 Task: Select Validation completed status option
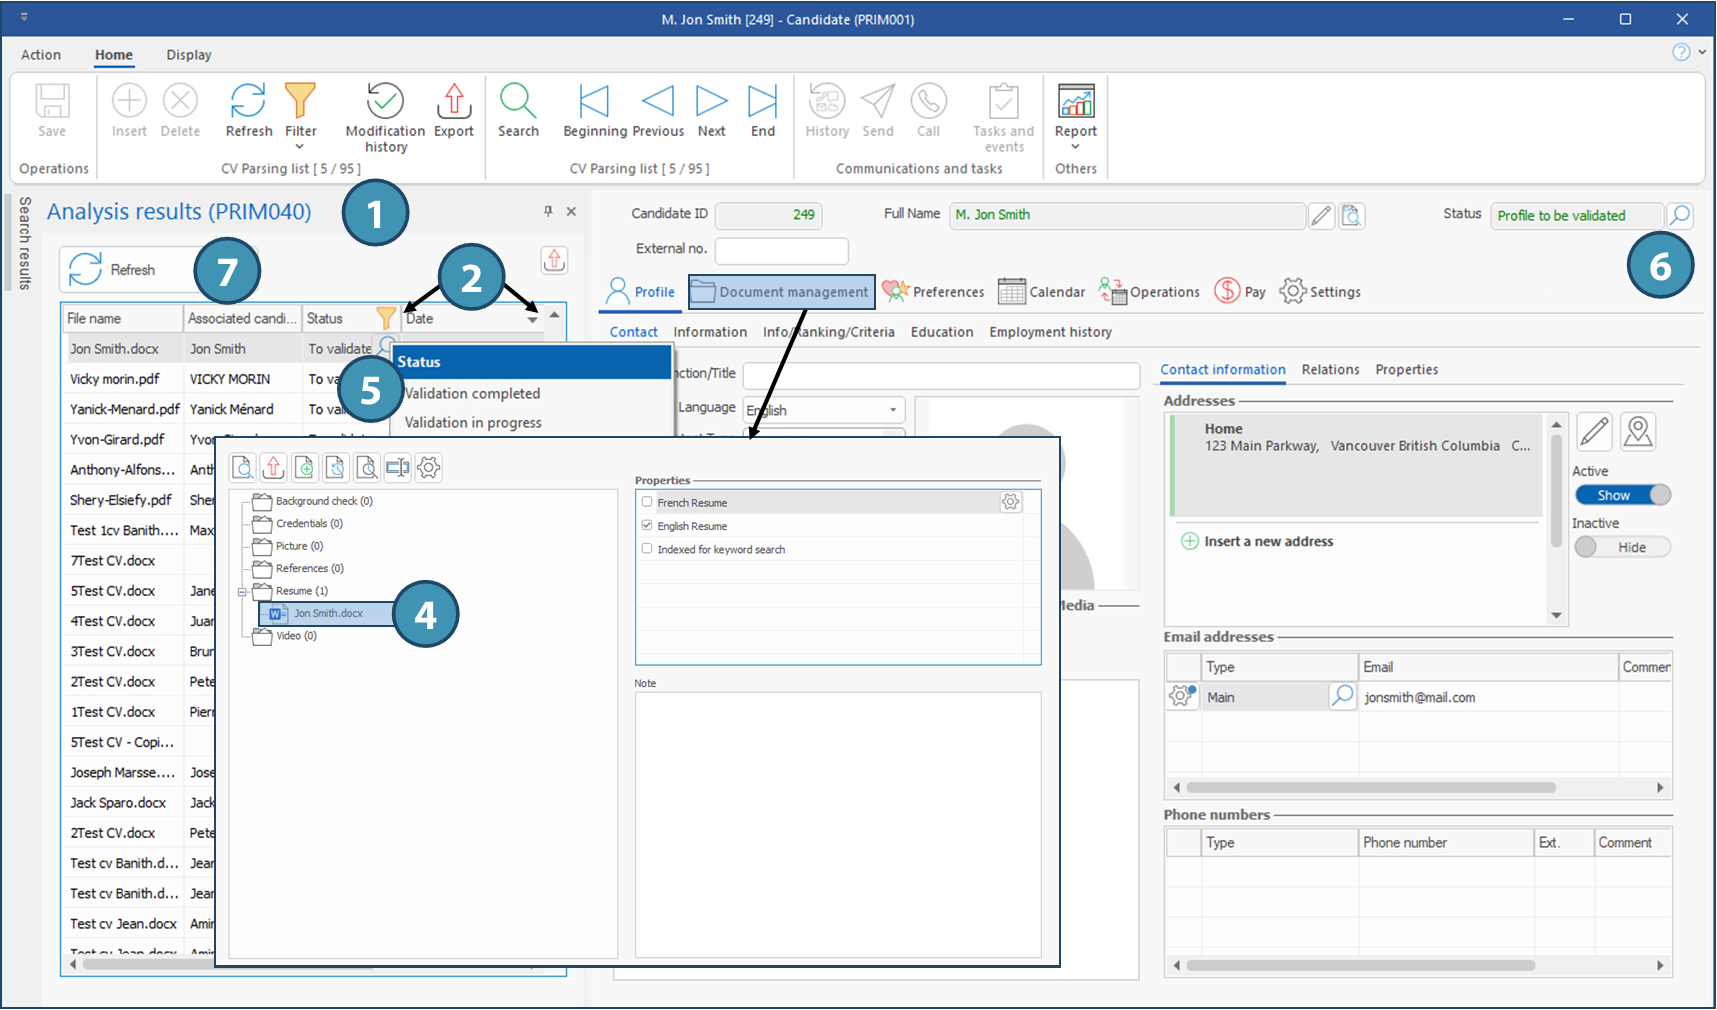pyautogui.click(x=472, y=394)
